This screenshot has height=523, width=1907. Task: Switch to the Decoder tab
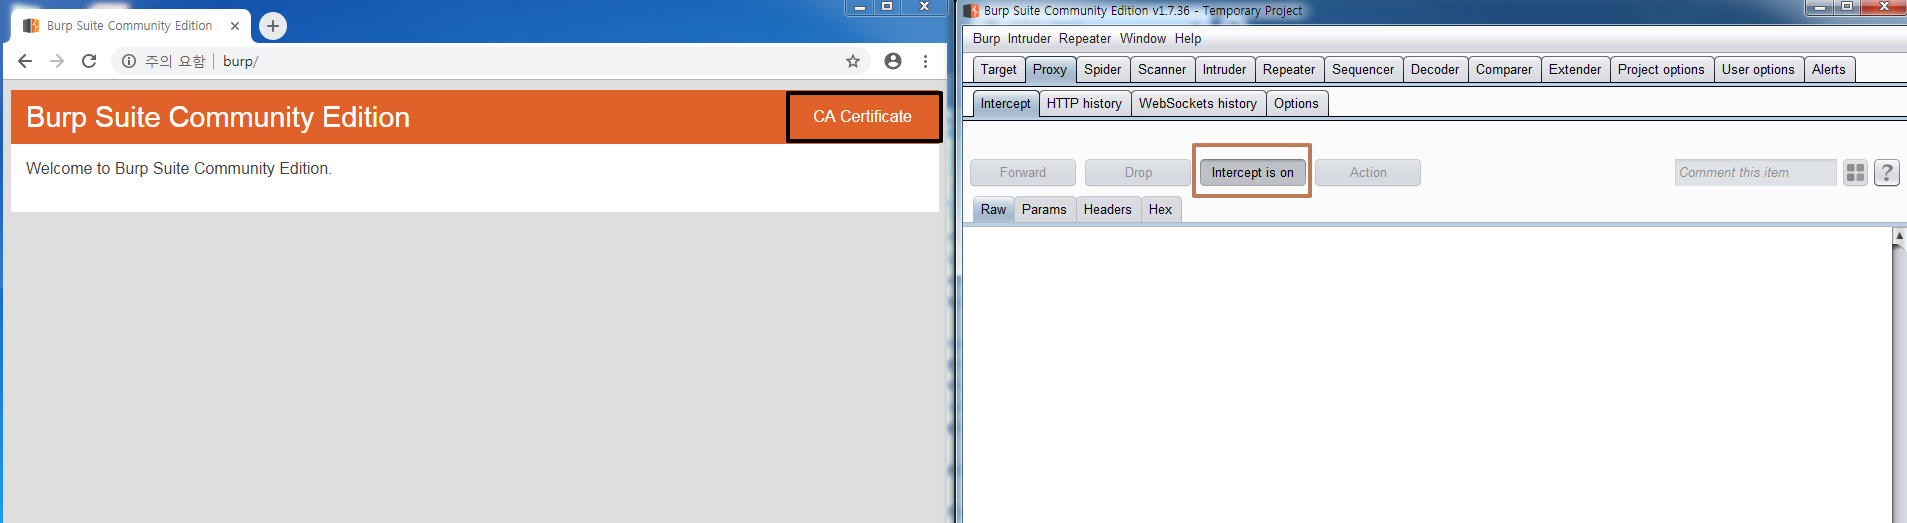(1435, 69)
